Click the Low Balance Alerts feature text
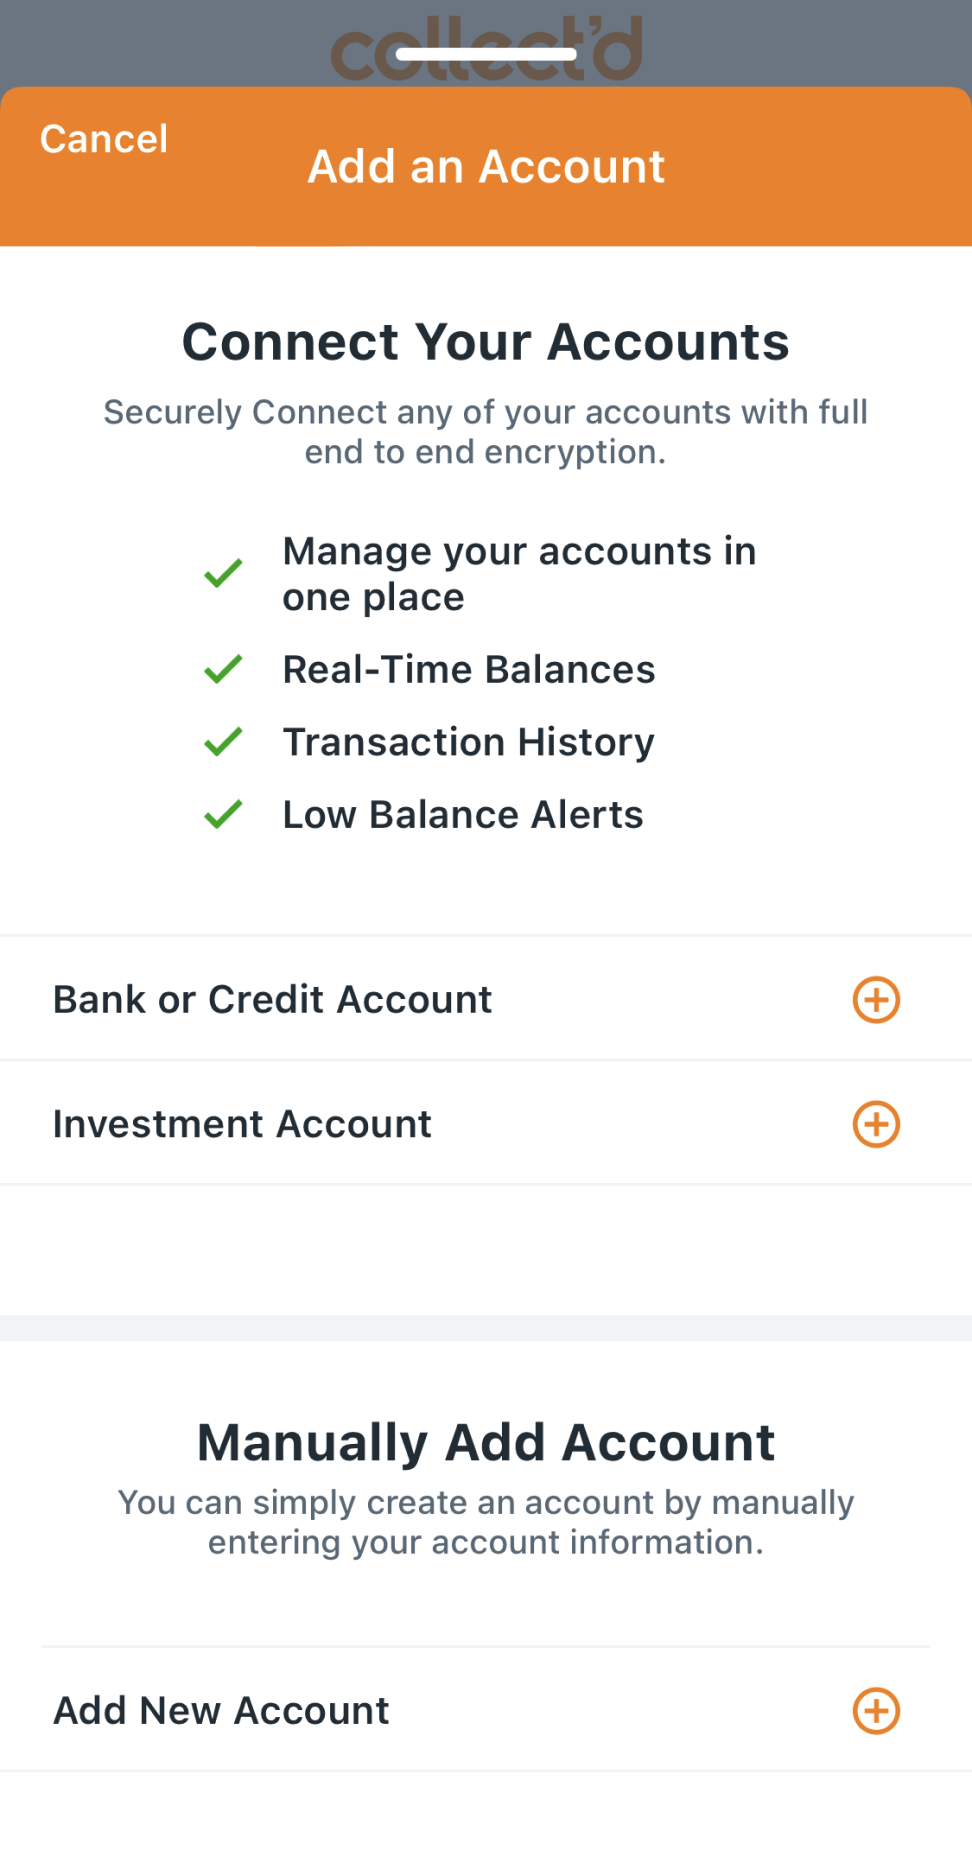Viewport: 972px width, 1858px height. [x=463, y=815]
